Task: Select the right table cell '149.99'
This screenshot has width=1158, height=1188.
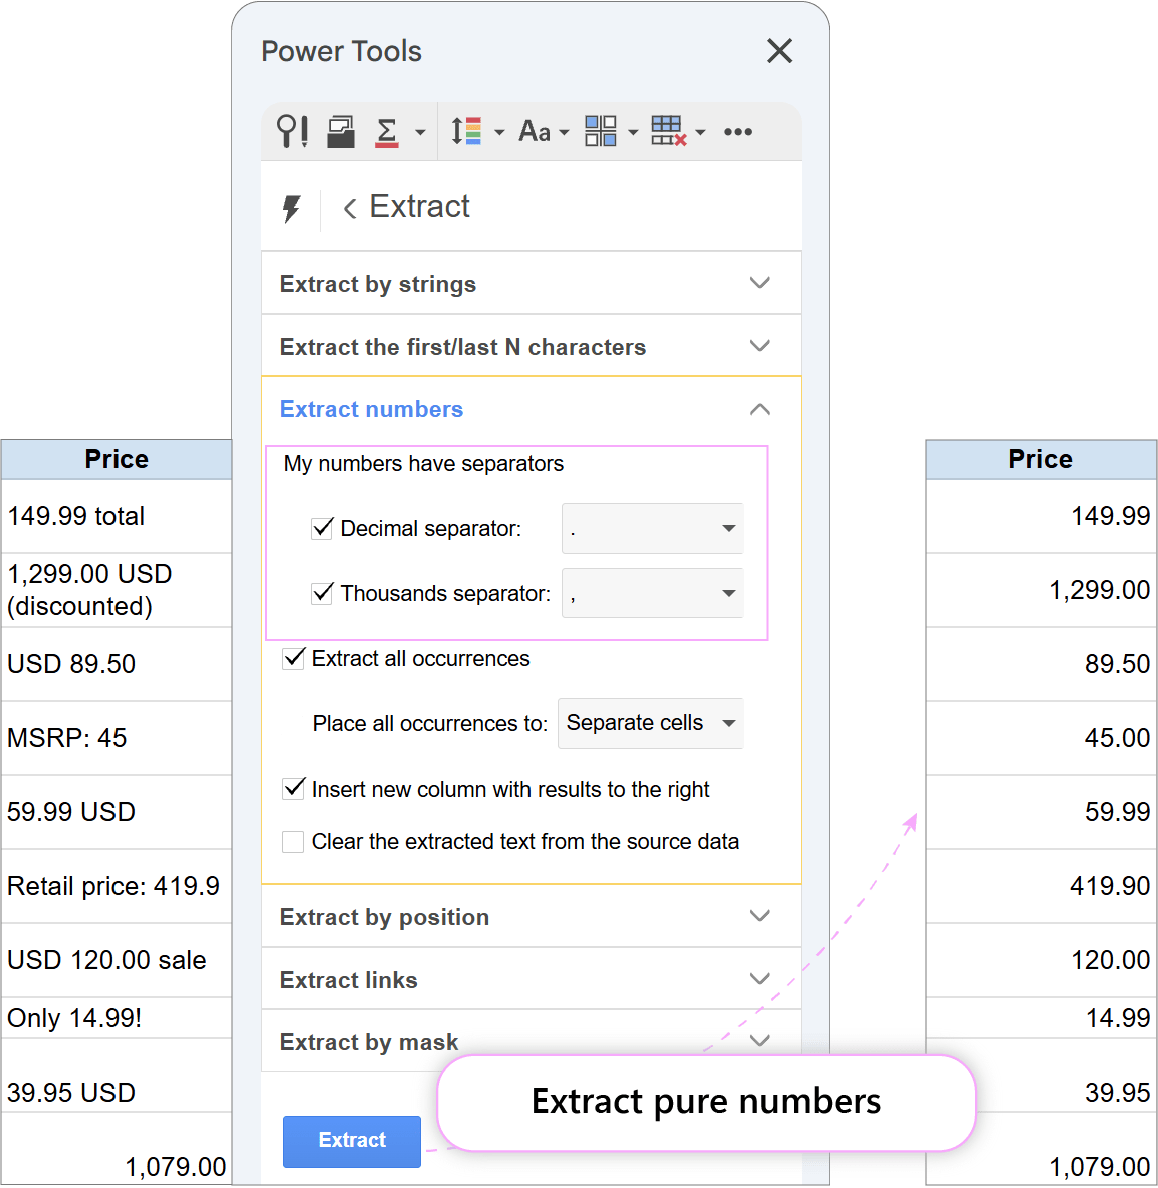Action: [1041, 516]
